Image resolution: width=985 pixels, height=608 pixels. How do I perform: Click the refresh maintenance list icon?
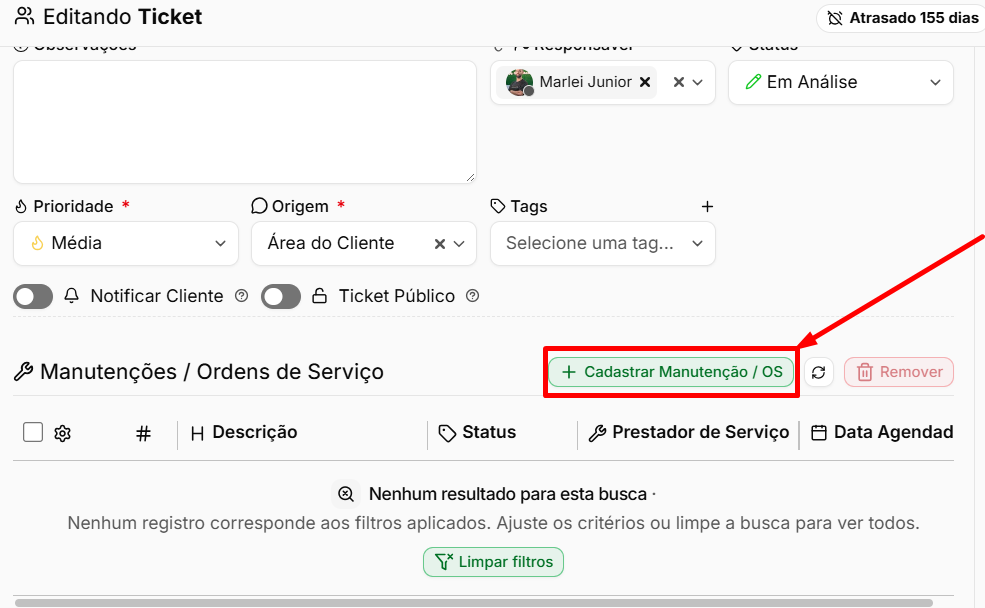[819, 372]
